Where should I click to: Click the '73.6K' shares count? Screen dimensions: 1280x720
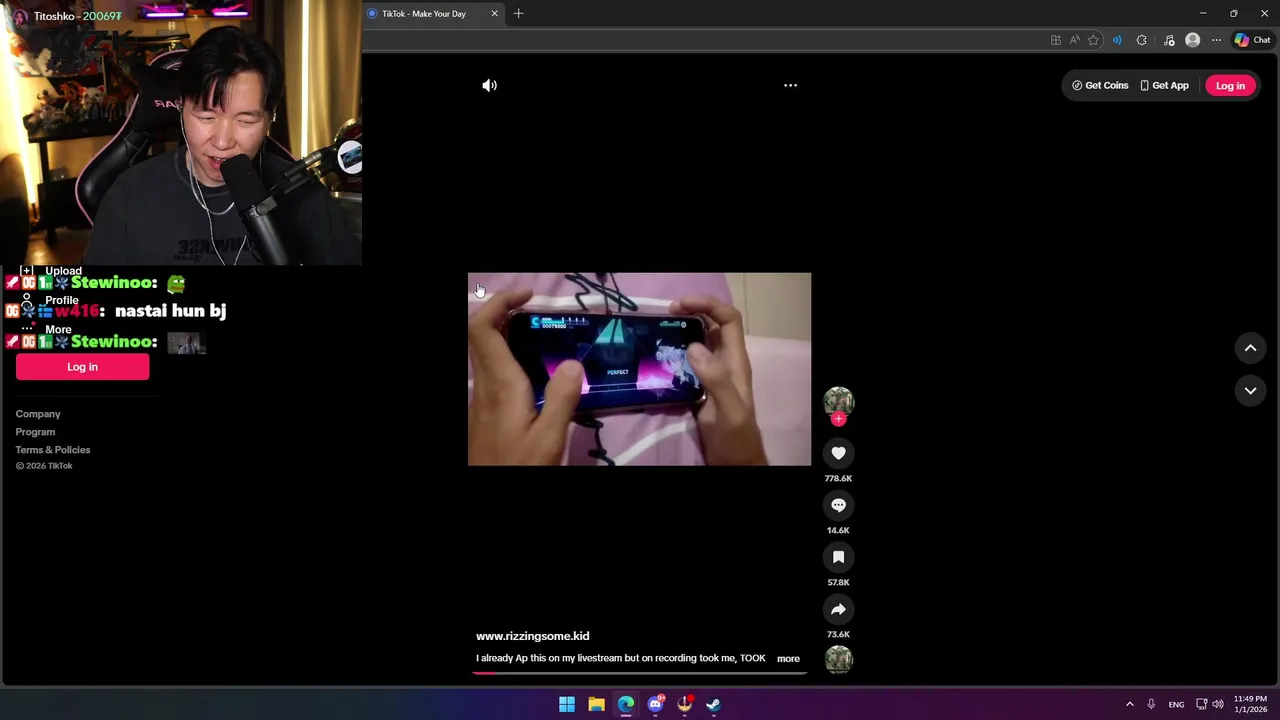click(838, 634)
